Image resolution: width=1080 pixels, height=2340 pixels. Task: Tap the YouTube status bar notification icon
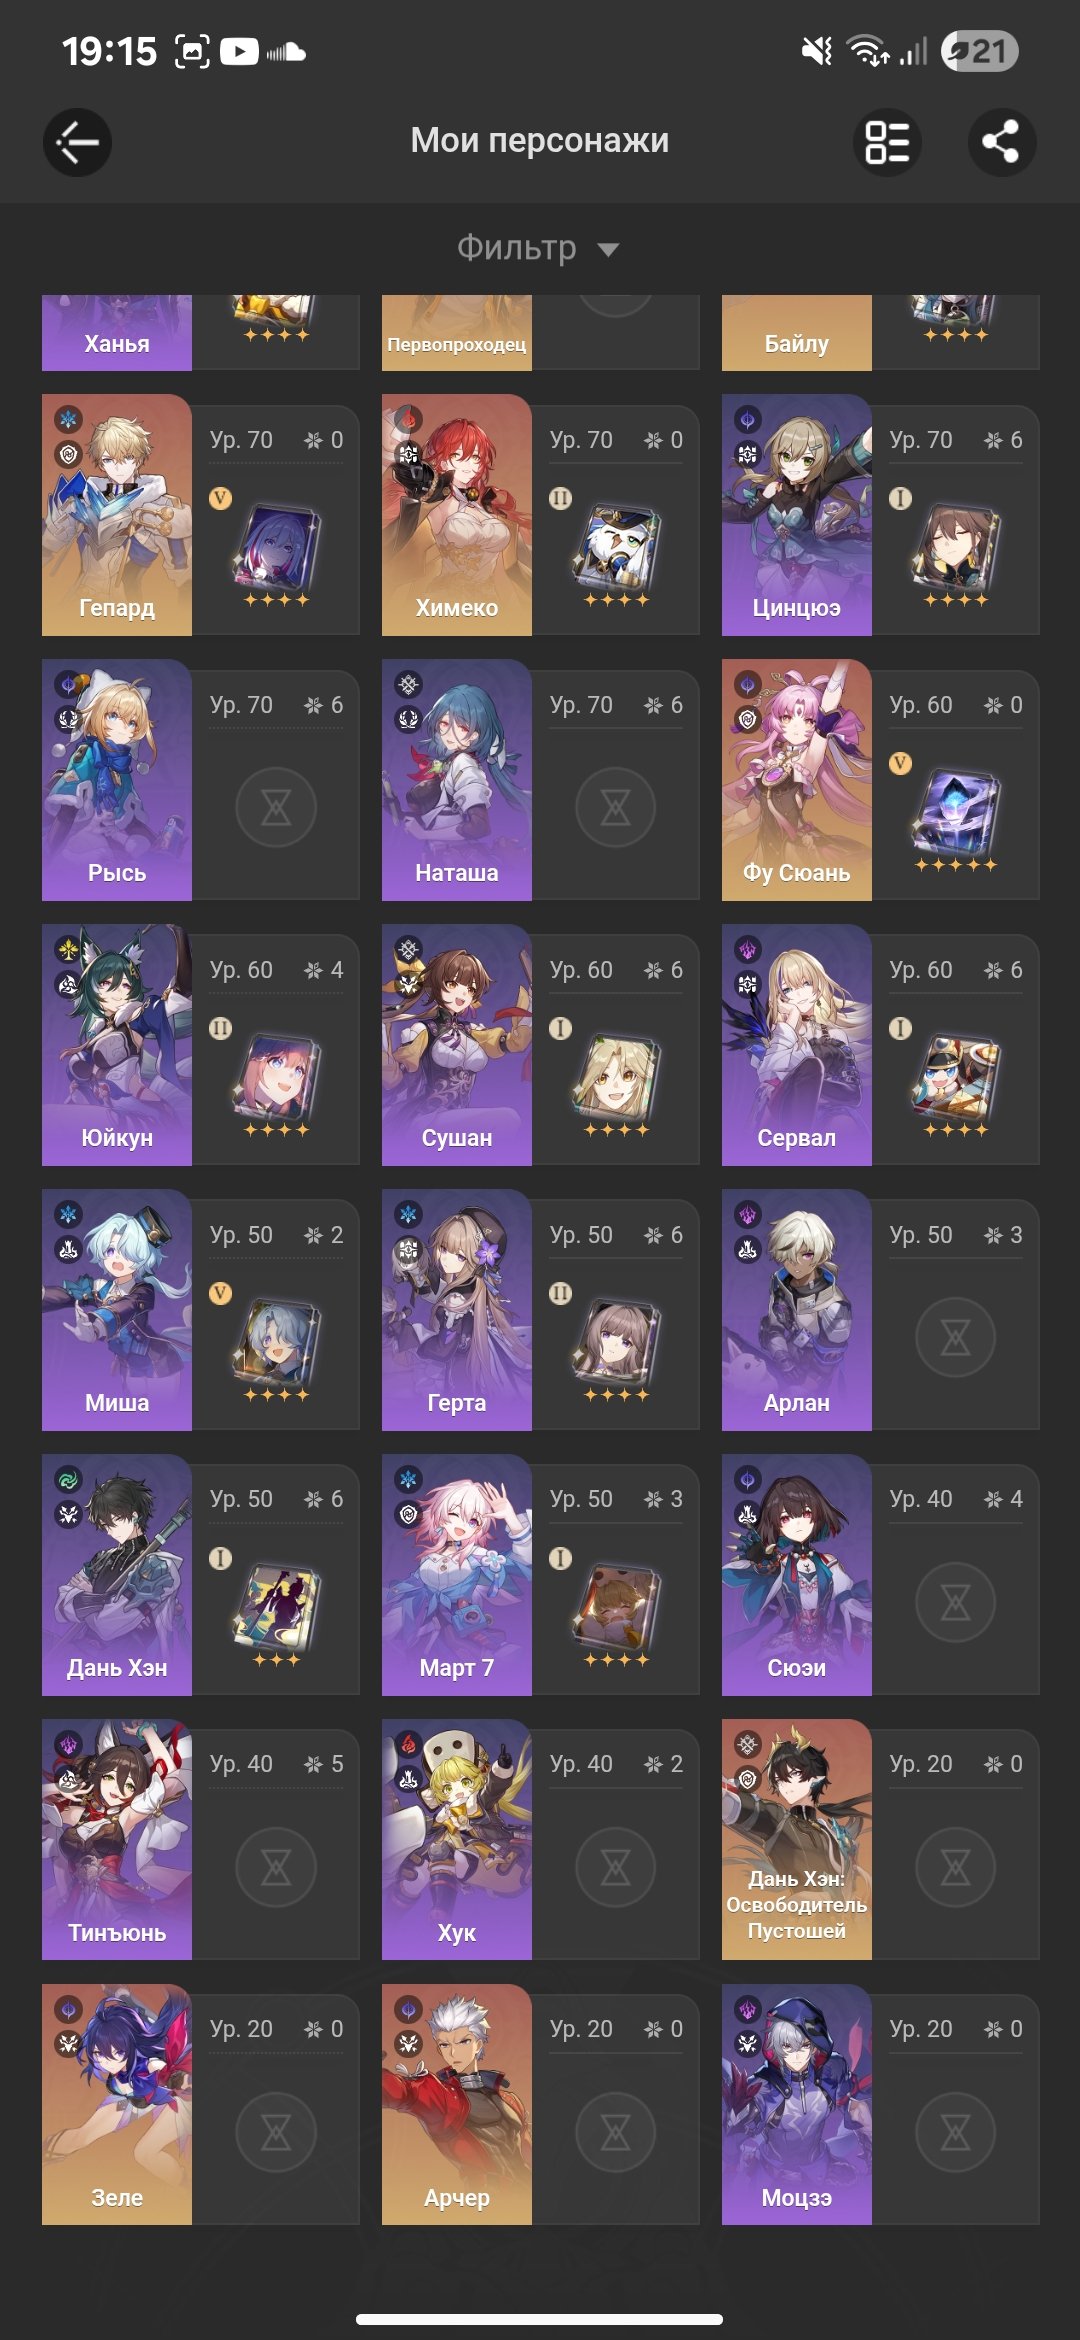[x=239, y=51]
